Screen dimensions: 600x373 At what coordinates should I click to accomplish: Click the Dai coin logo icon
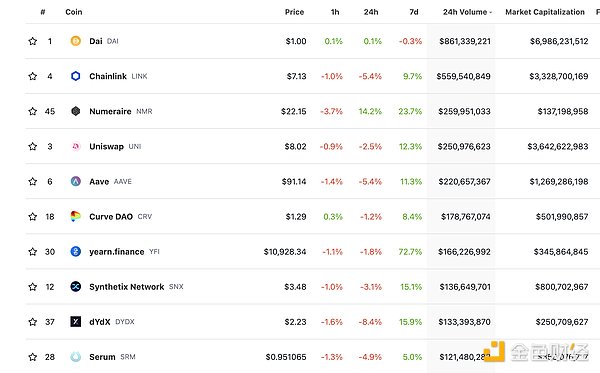tap(76, 41)
